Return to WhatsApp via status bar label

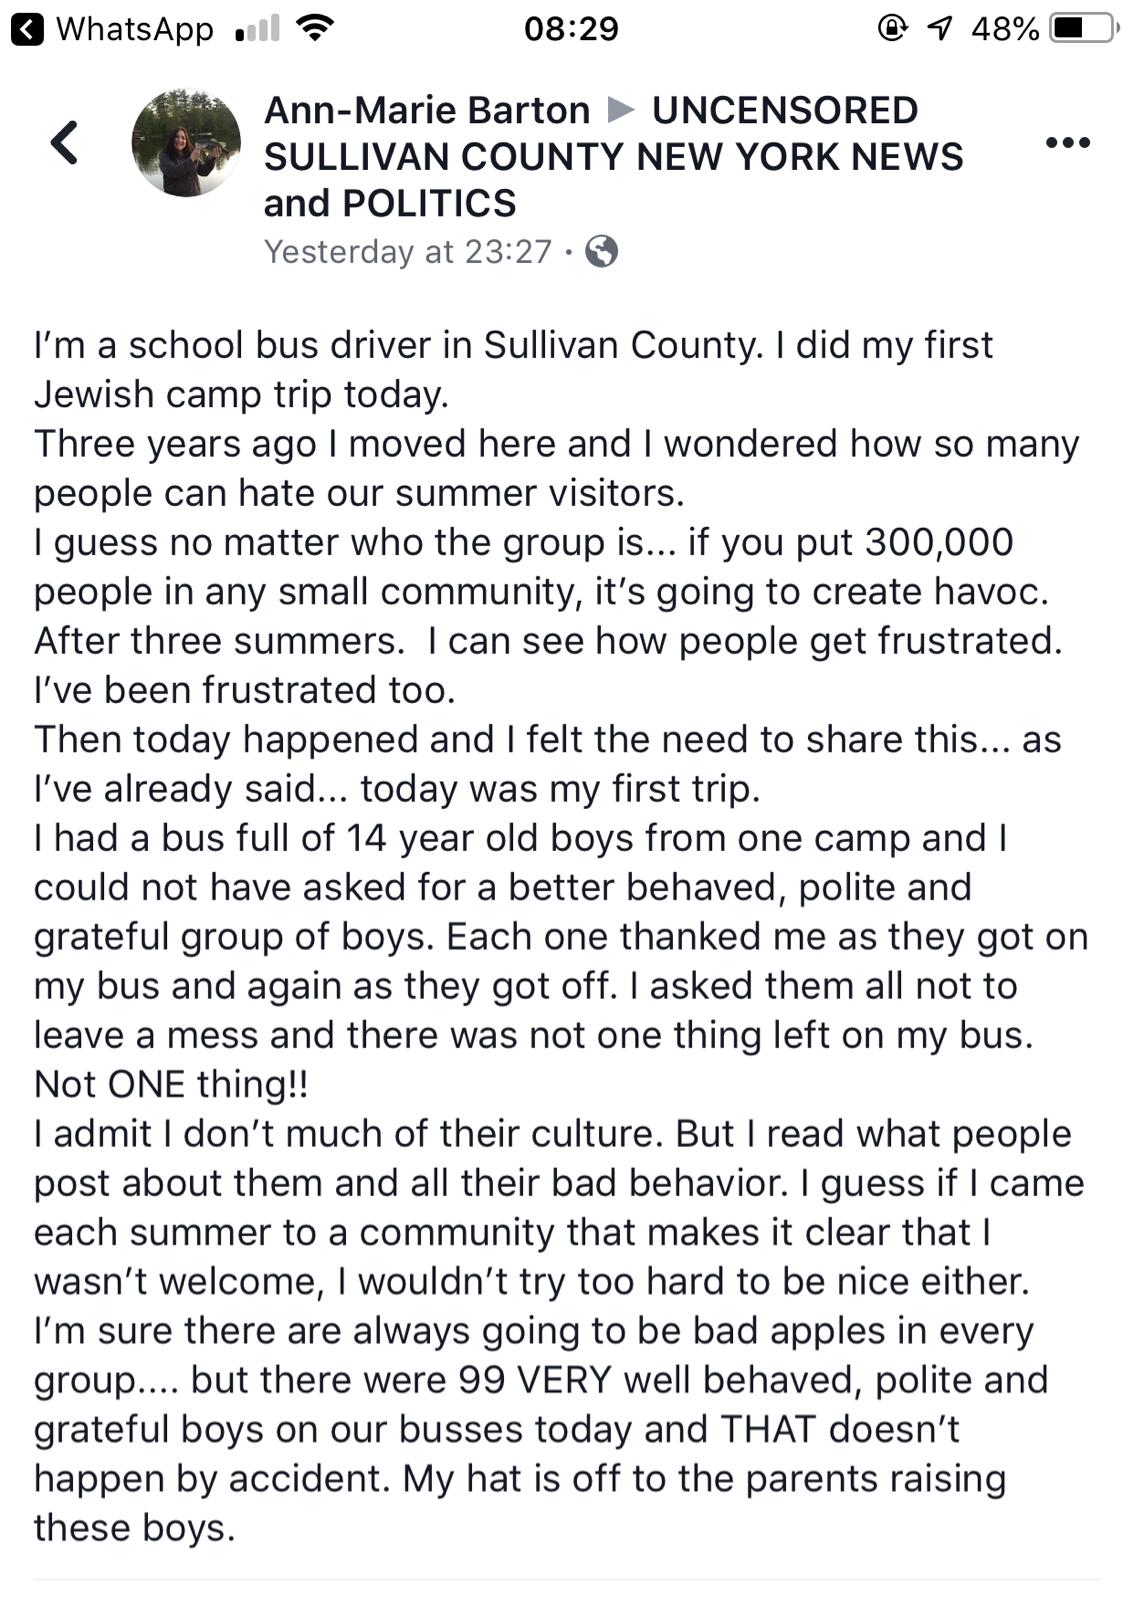tap(134, 29)
